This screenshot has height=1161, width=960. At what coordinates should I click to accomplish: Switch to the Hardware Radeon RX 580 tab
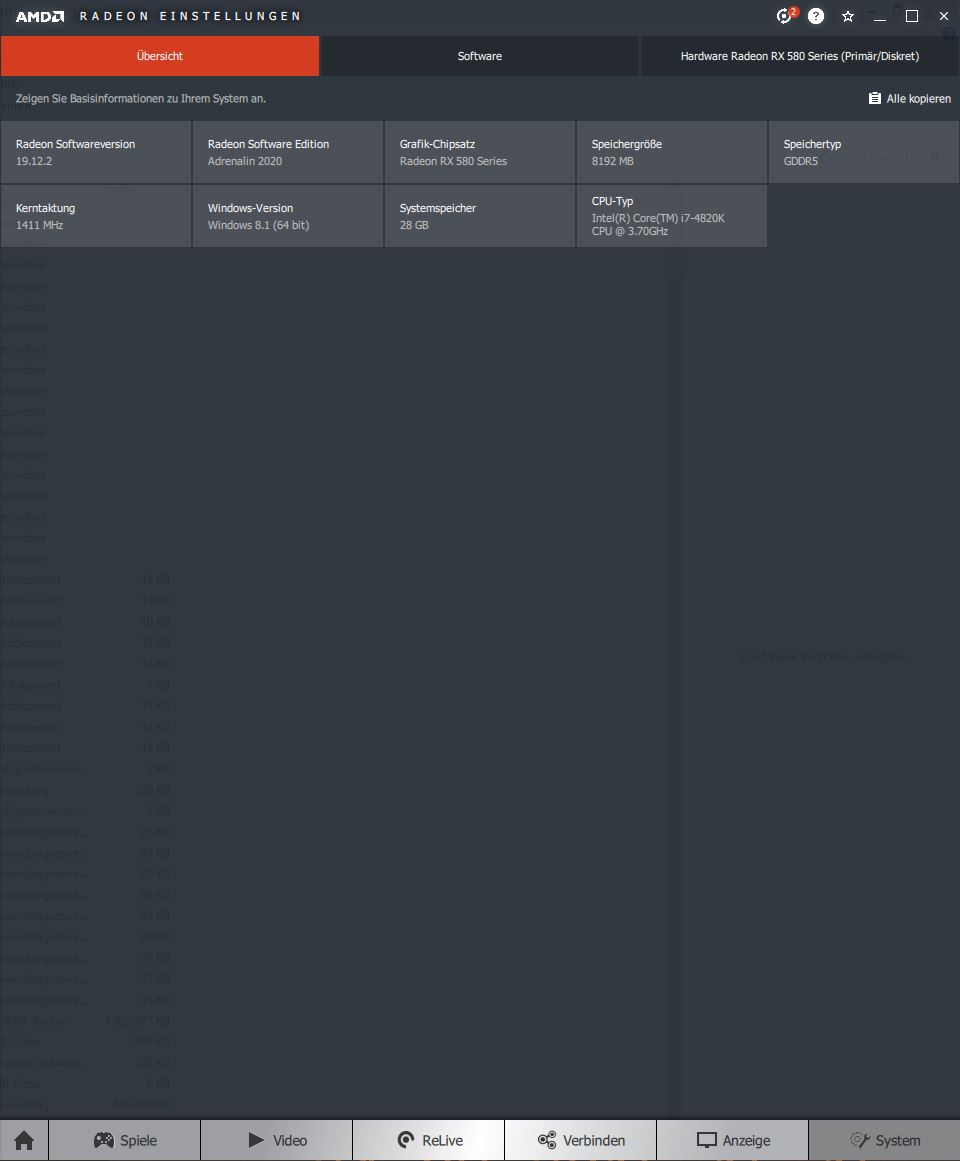(800, 56)
